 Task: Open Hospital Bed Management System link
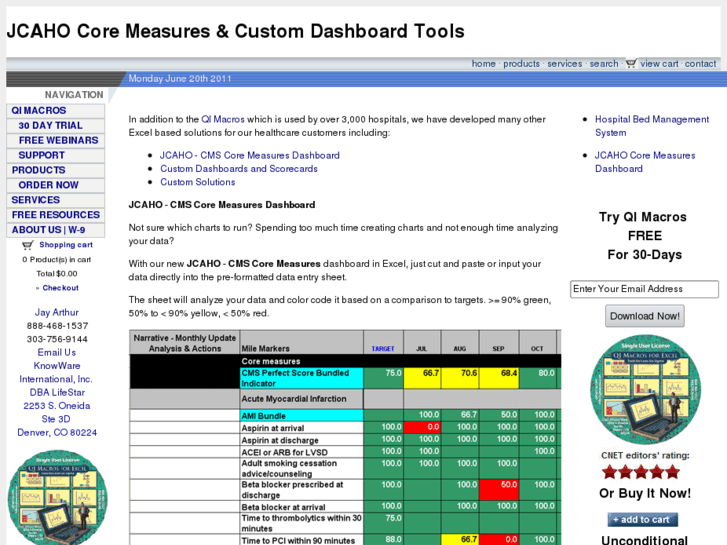pyautogui.click(x=652, y=126)
